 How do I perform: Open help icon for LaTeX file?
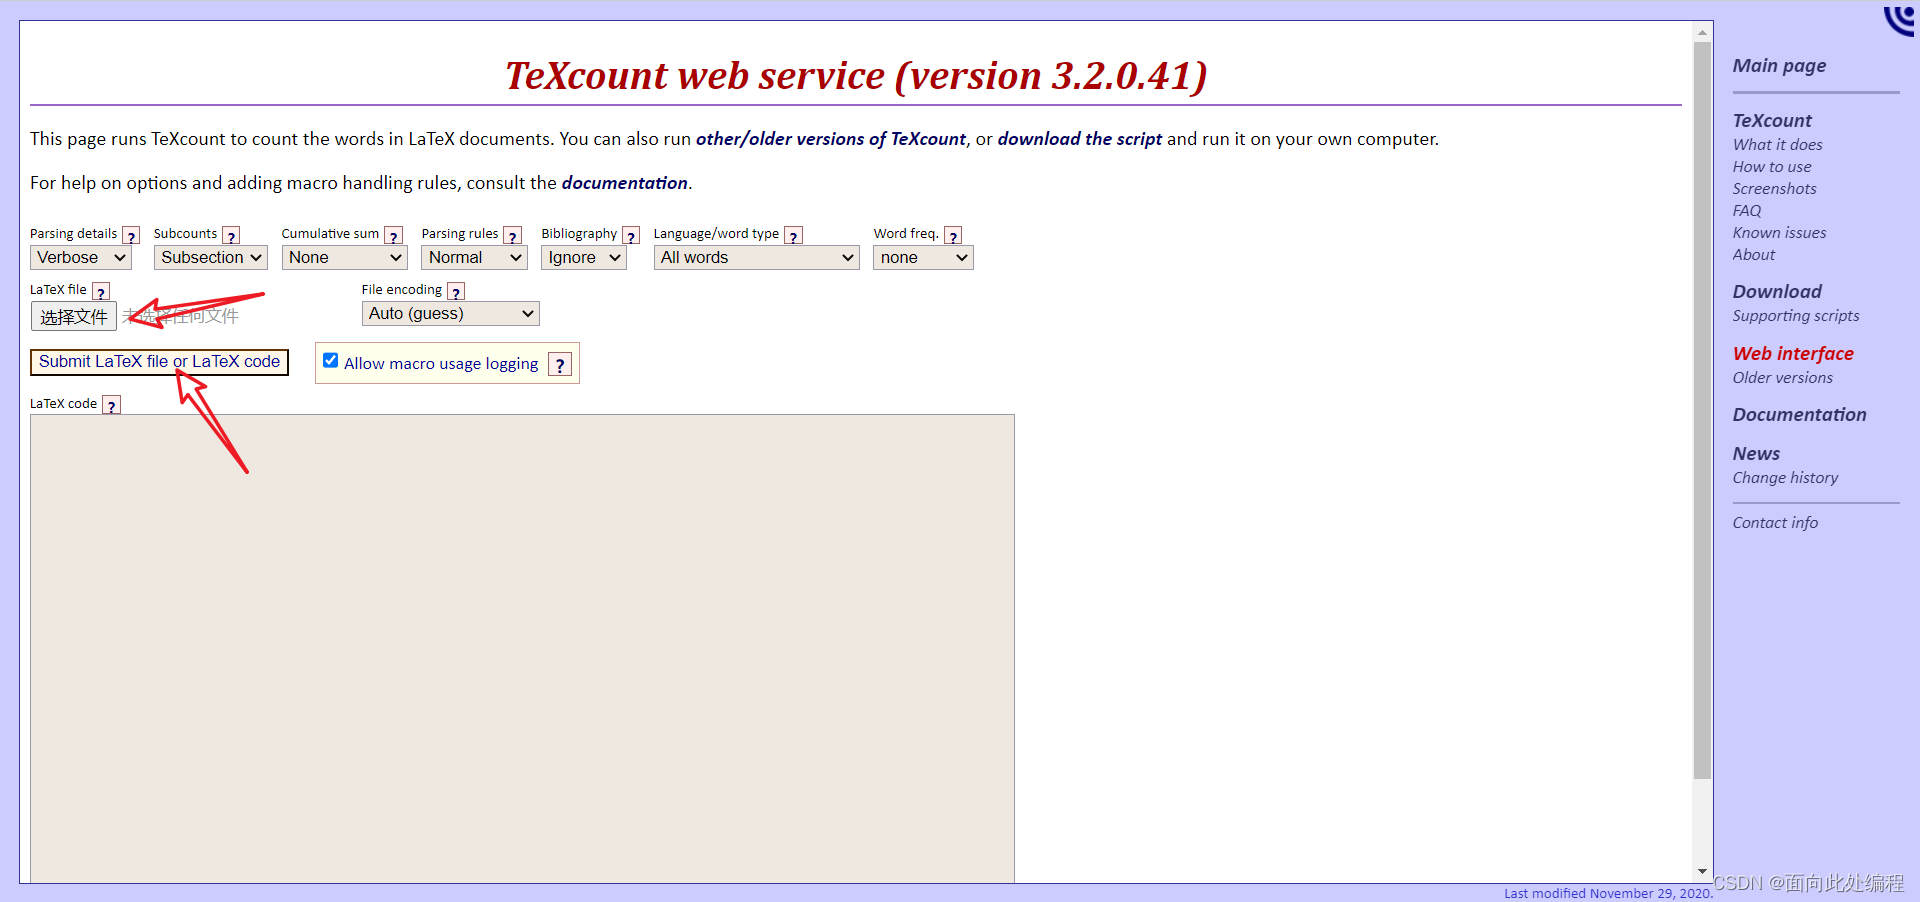(x=101, y=292)
